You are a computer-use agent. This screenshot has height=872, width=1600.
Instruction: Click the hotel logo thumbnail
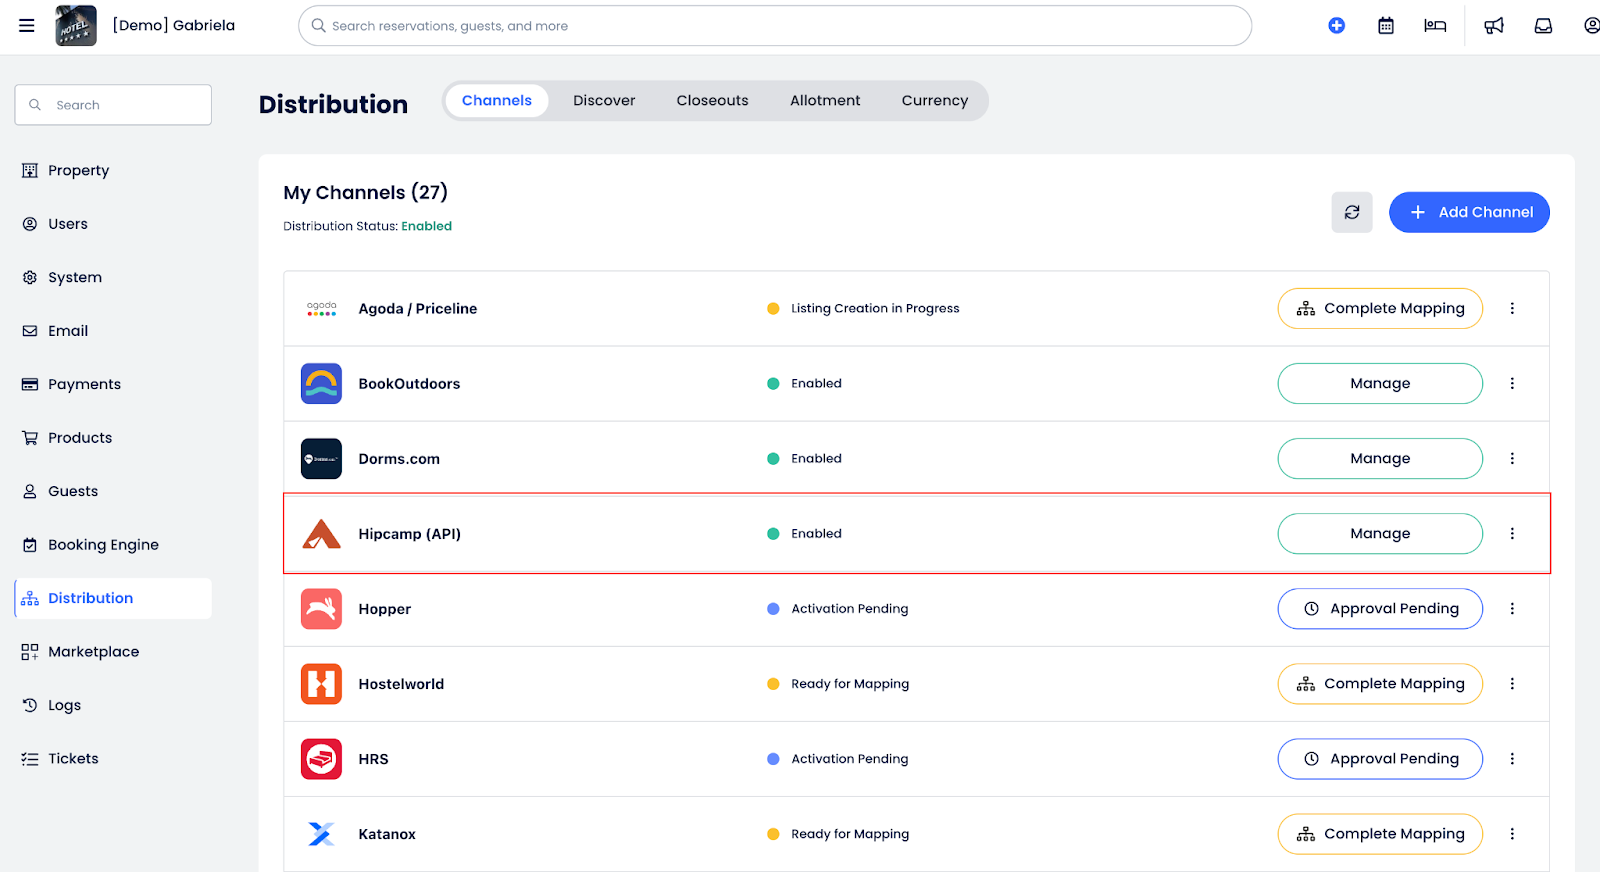(x=76, y=25)
